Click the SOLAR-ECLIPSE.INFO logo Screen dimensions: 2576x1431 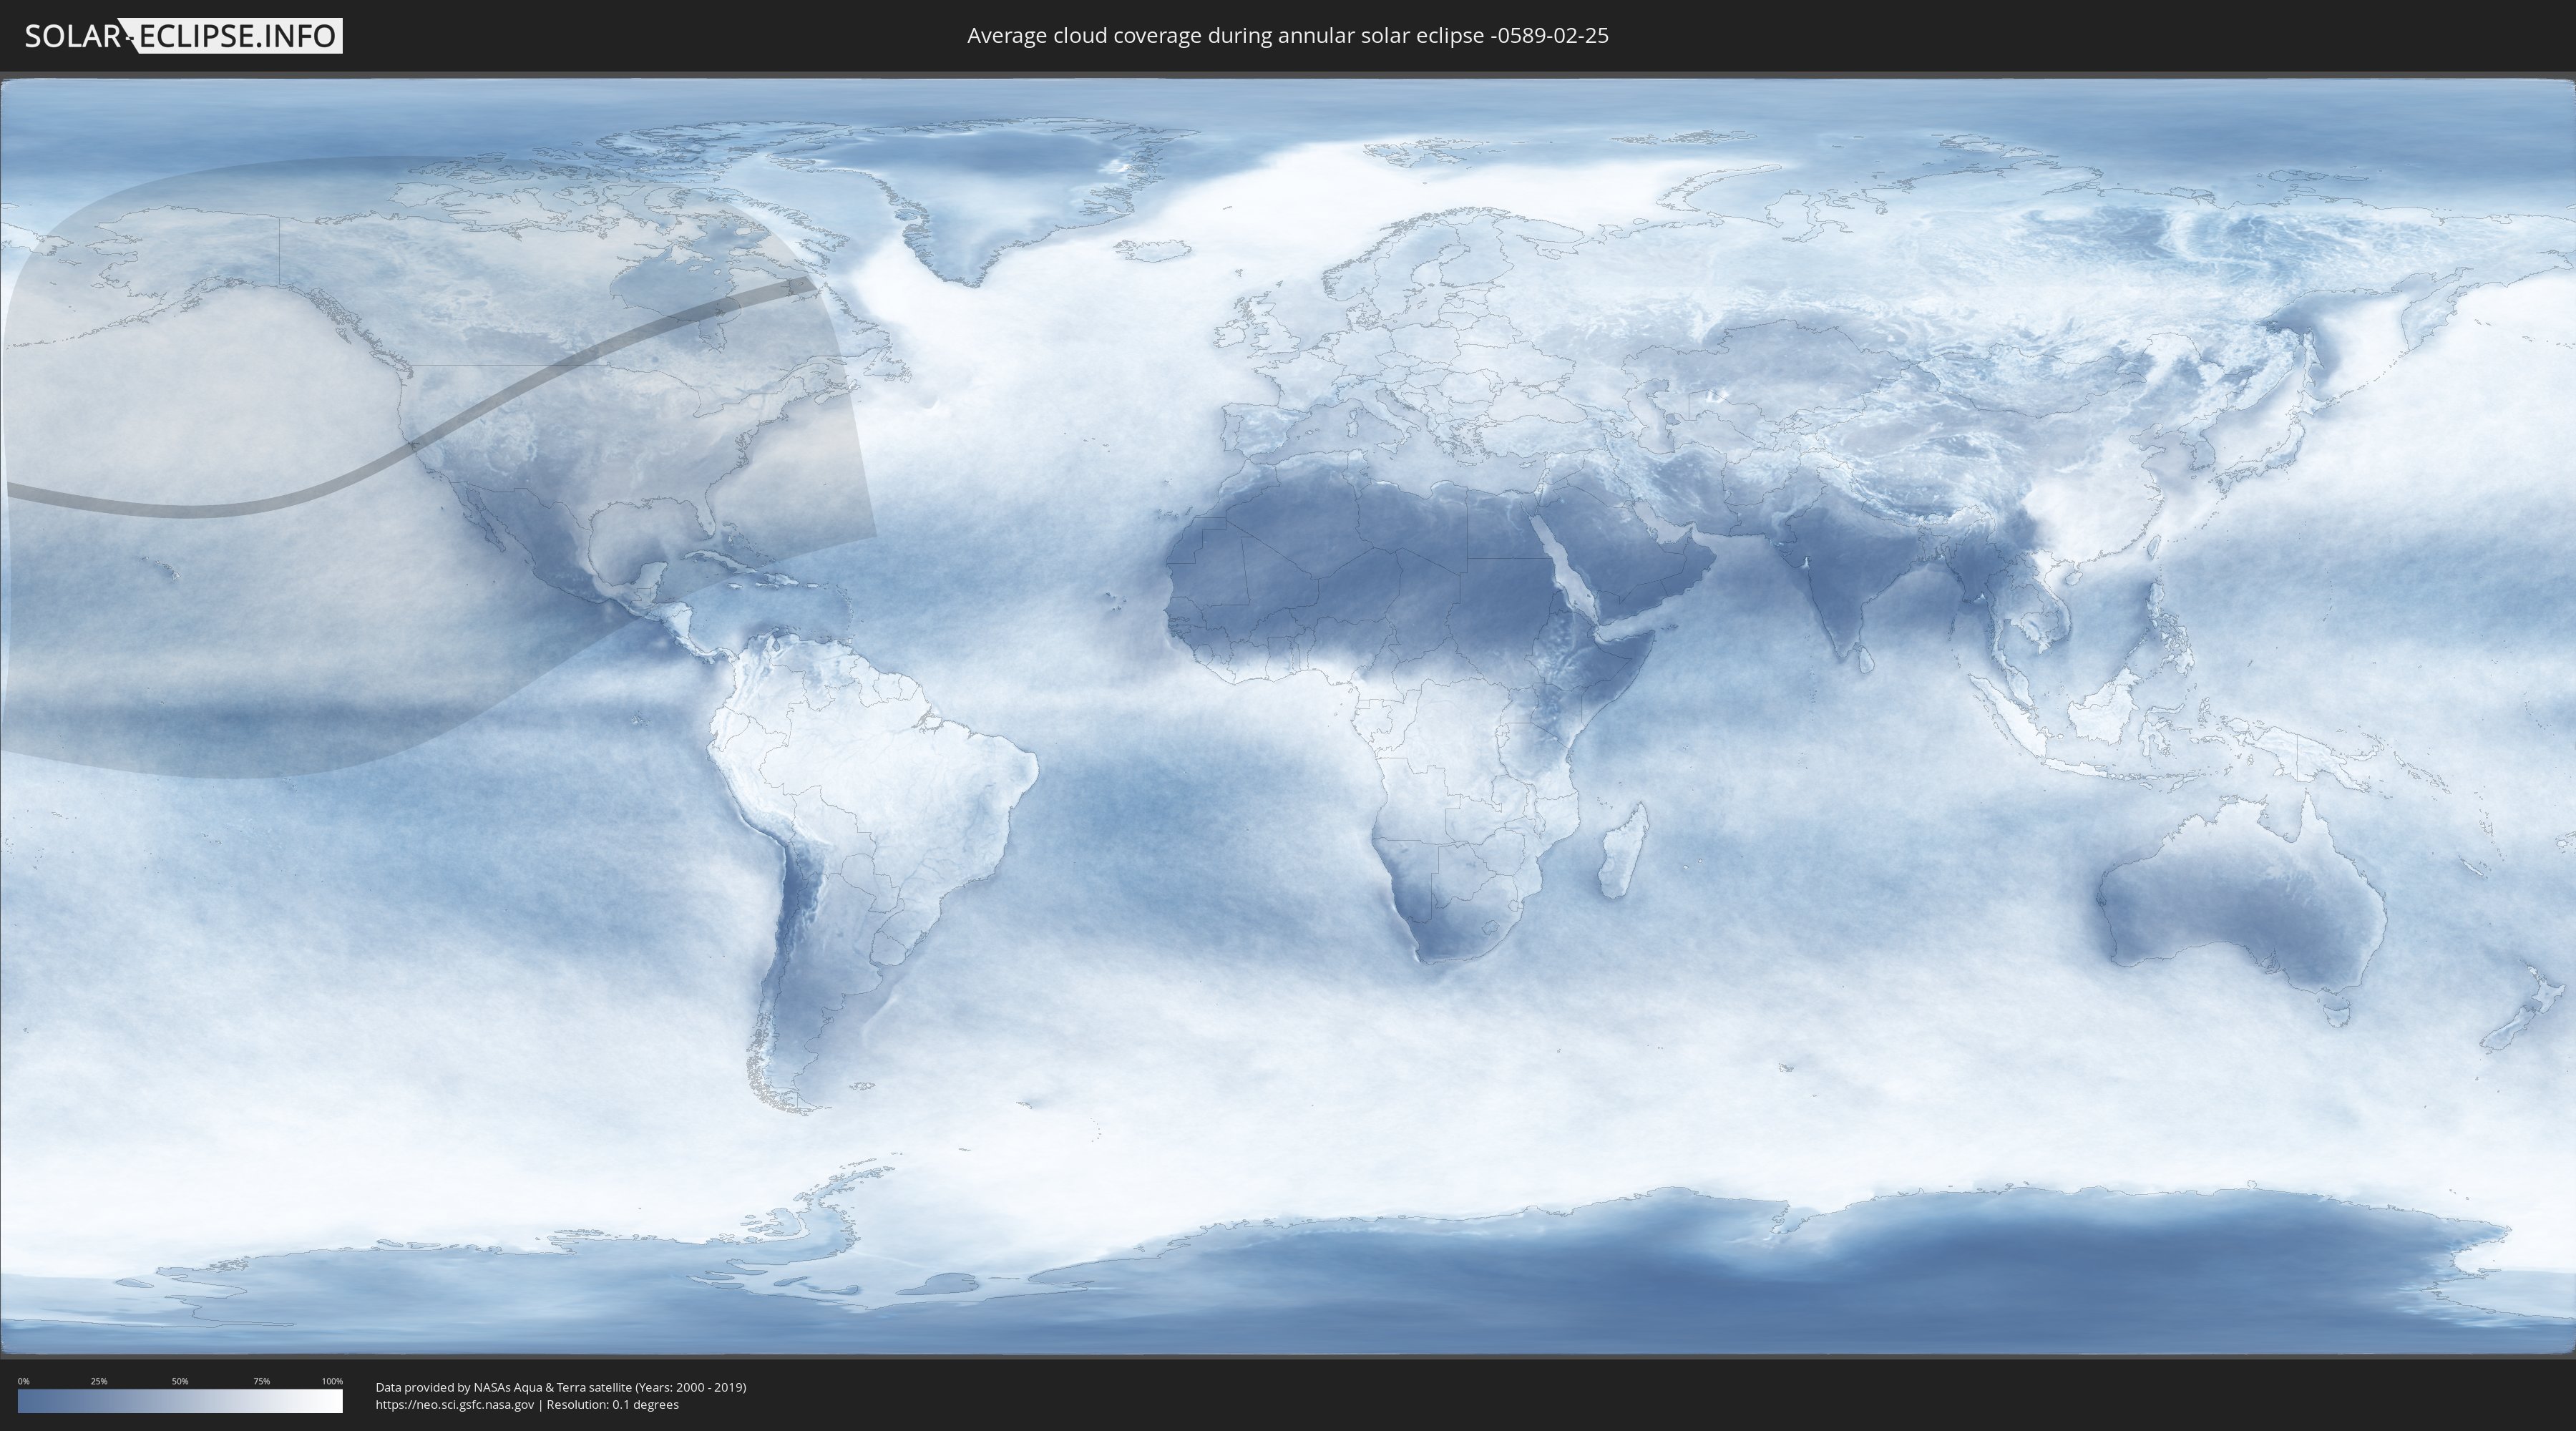183,36
